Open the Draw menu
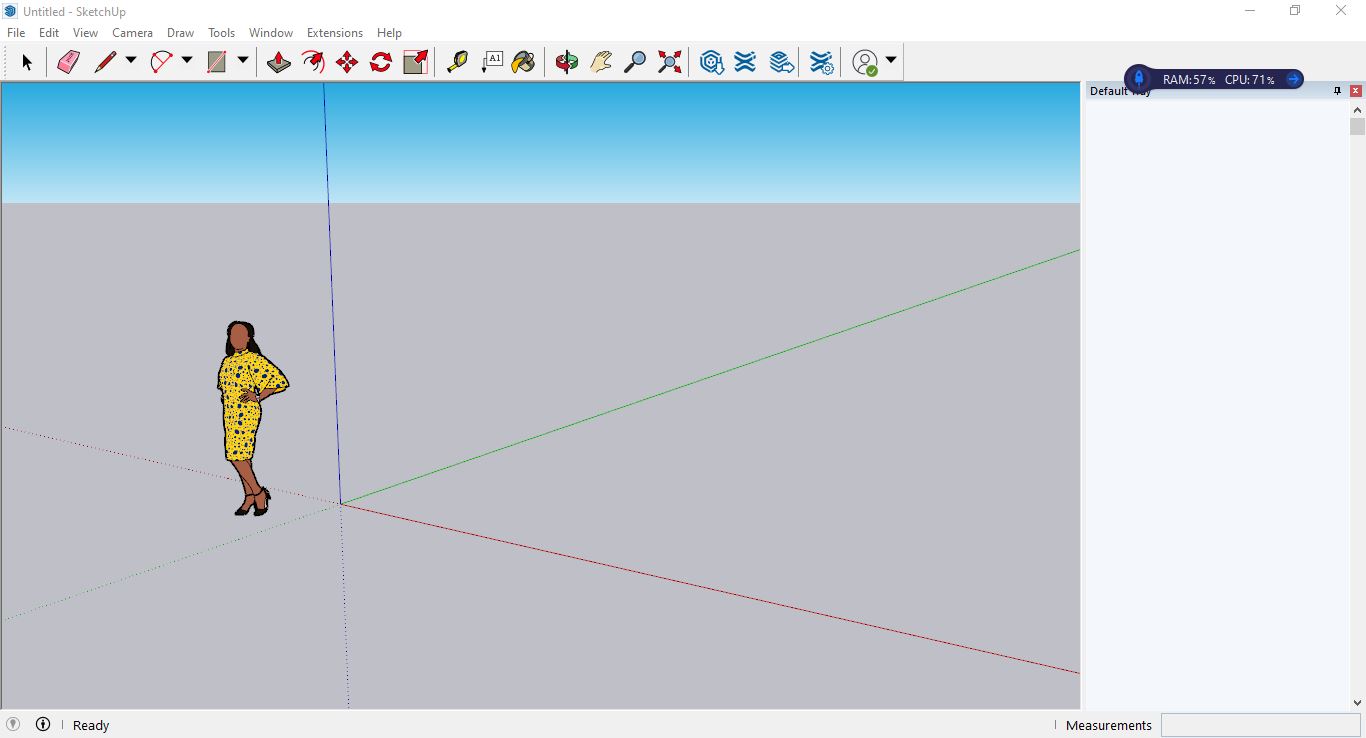Screen dimensions: 1366x738 point(180,33)
